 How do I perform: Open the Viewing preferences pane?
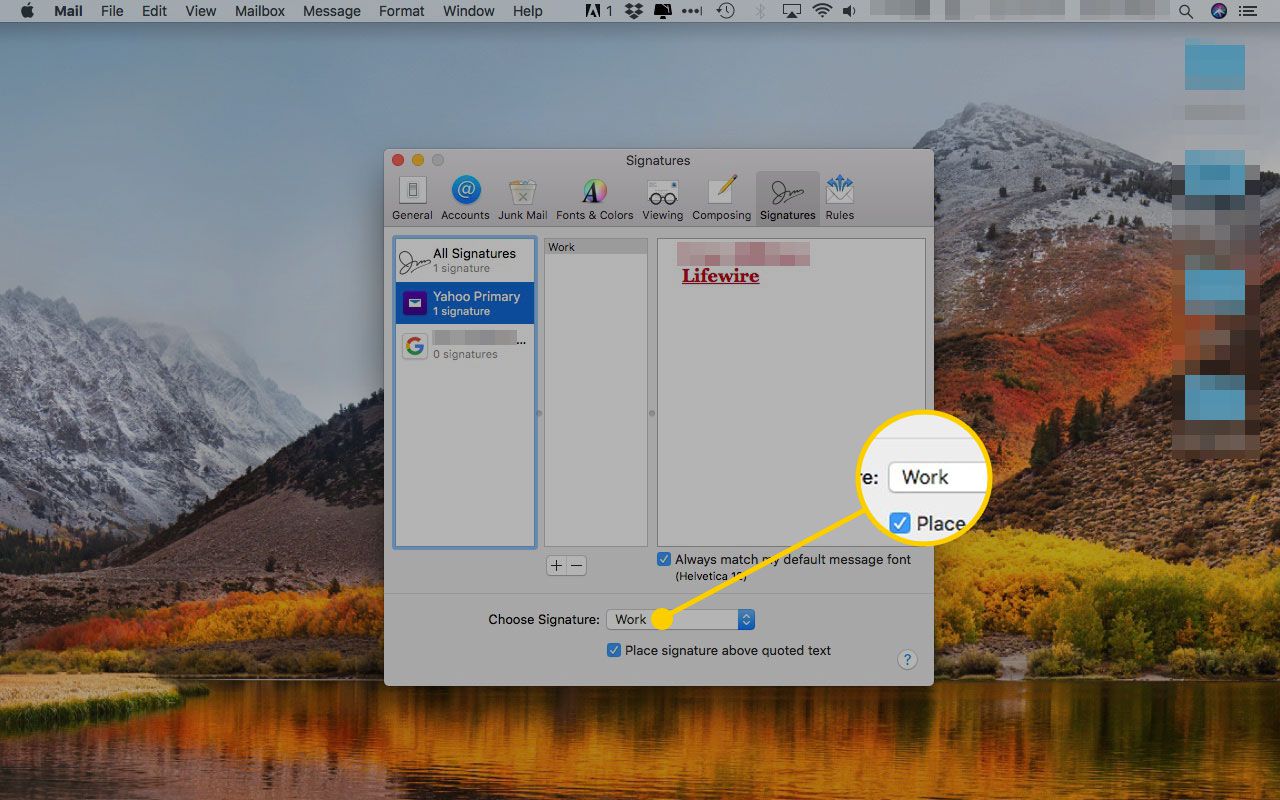coord(662,197)
